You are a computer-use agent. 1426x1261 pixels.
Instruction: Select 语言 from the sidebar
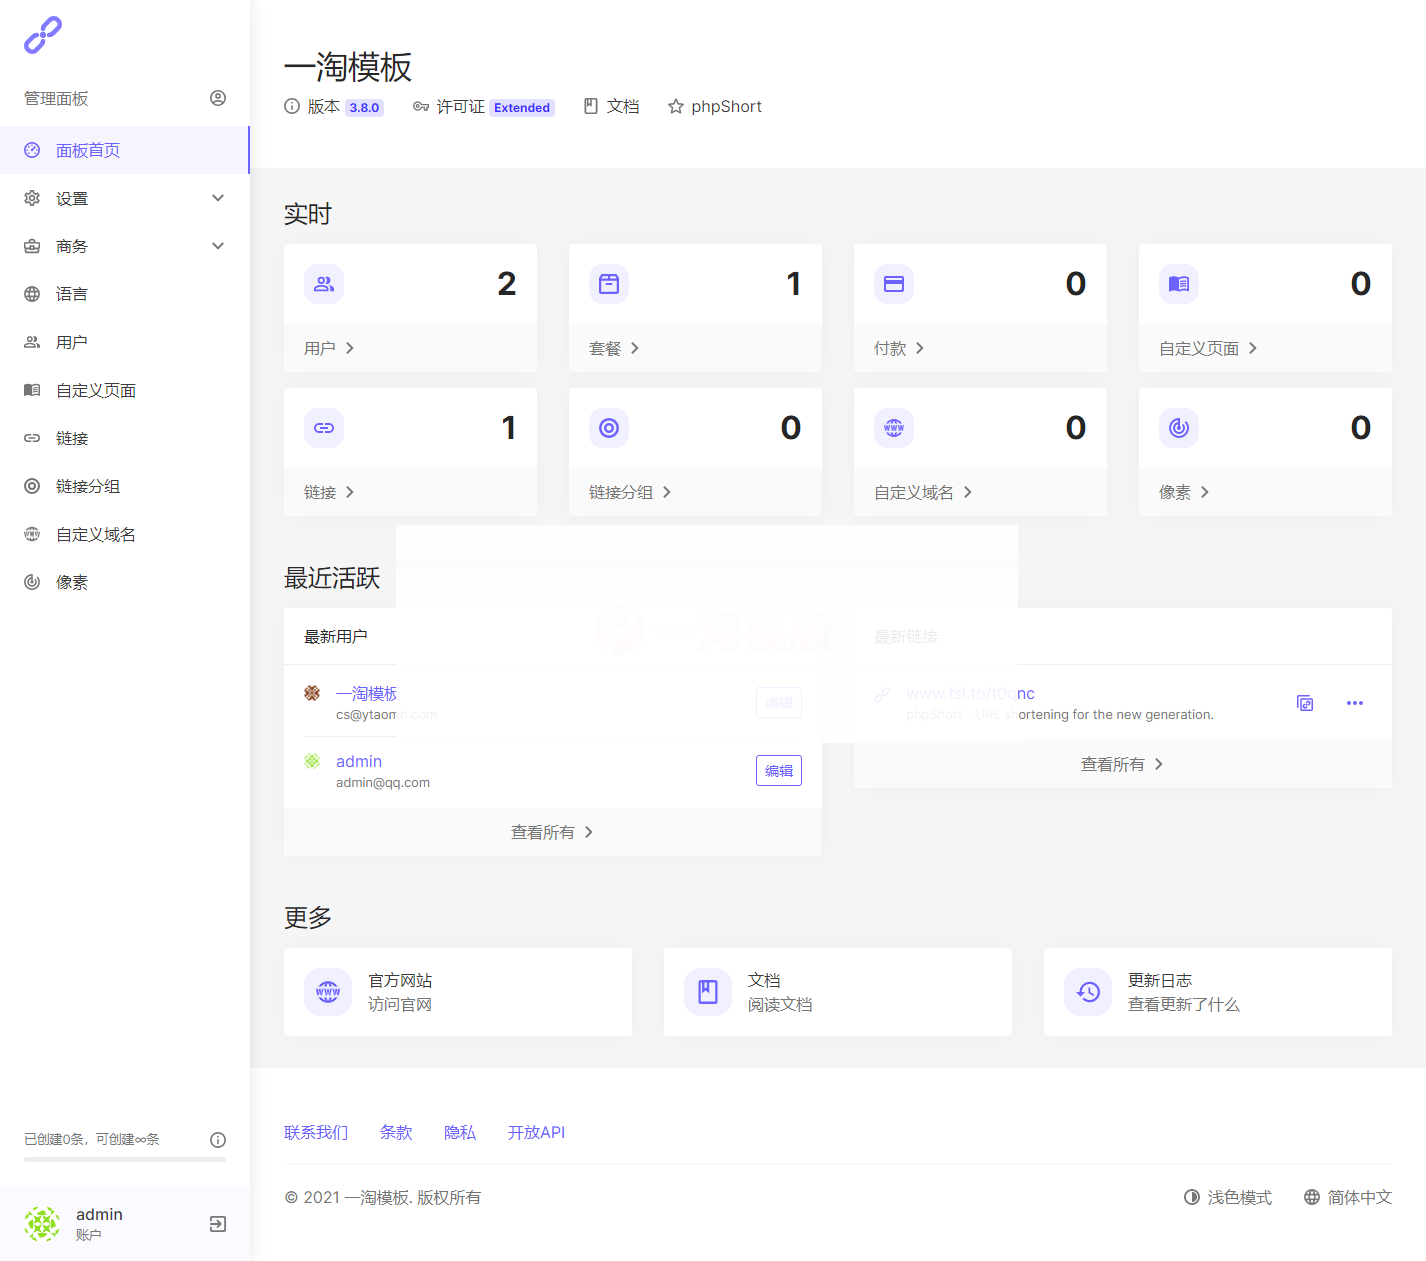point(71,293)
